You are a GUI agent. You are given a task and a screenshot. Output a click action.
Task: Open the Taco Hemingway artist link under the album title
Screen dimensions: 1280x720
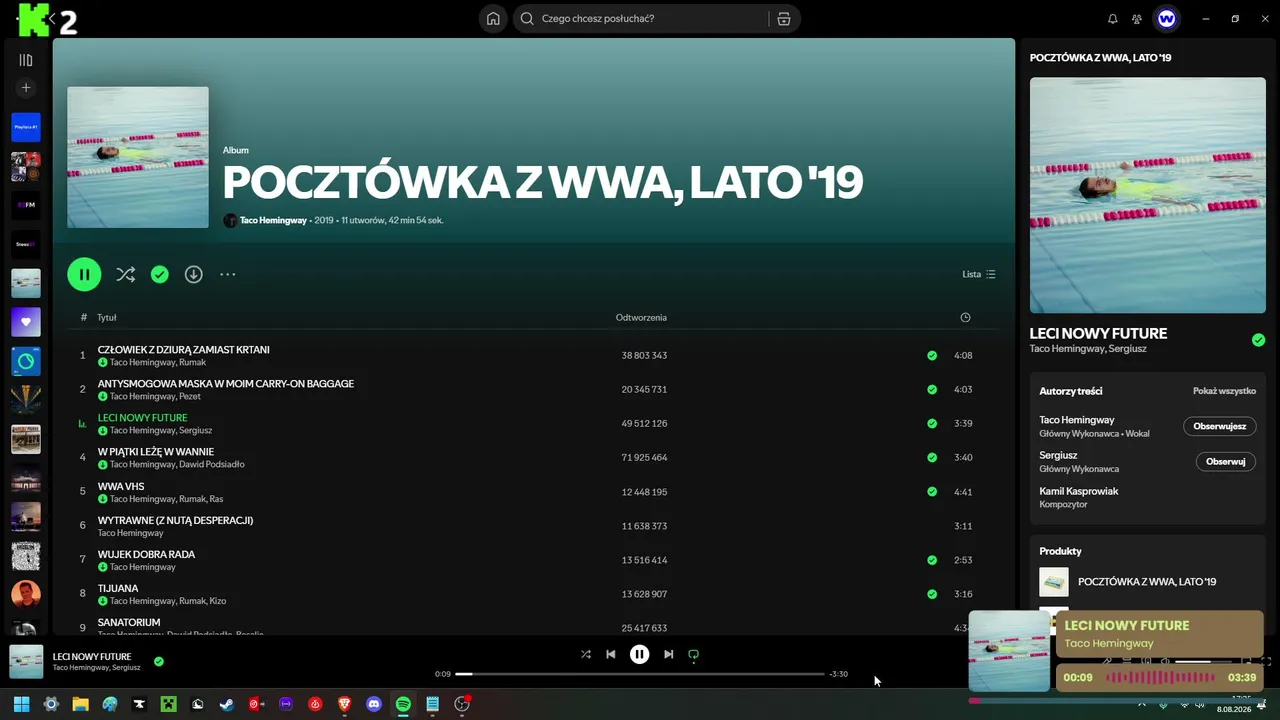[x=273, y=220]
